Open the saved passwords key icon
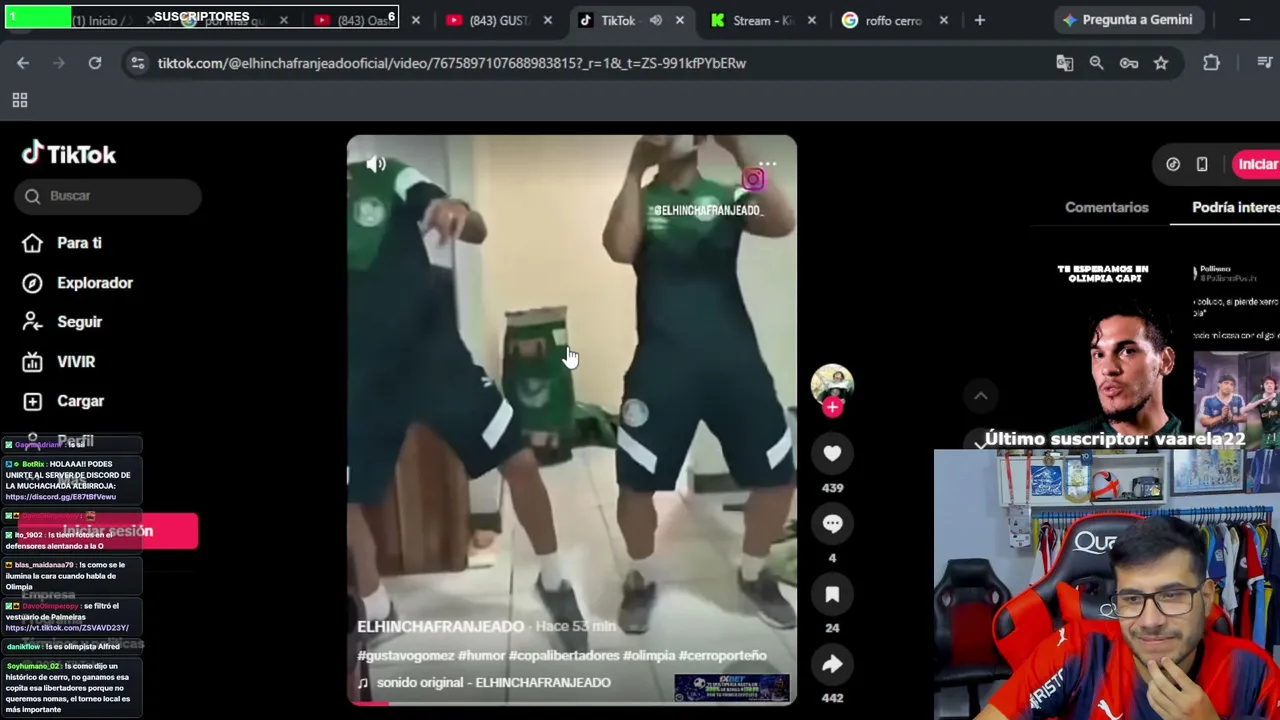Viewport: 1280px width, 720px height. [1128, 63]
